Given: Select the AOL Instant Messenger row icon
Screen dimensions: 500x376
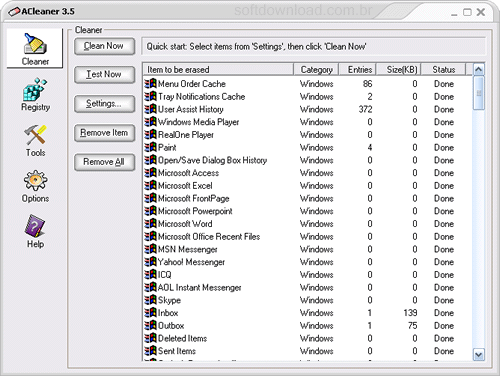Looking at the screenshot, I should pos(150,287).
